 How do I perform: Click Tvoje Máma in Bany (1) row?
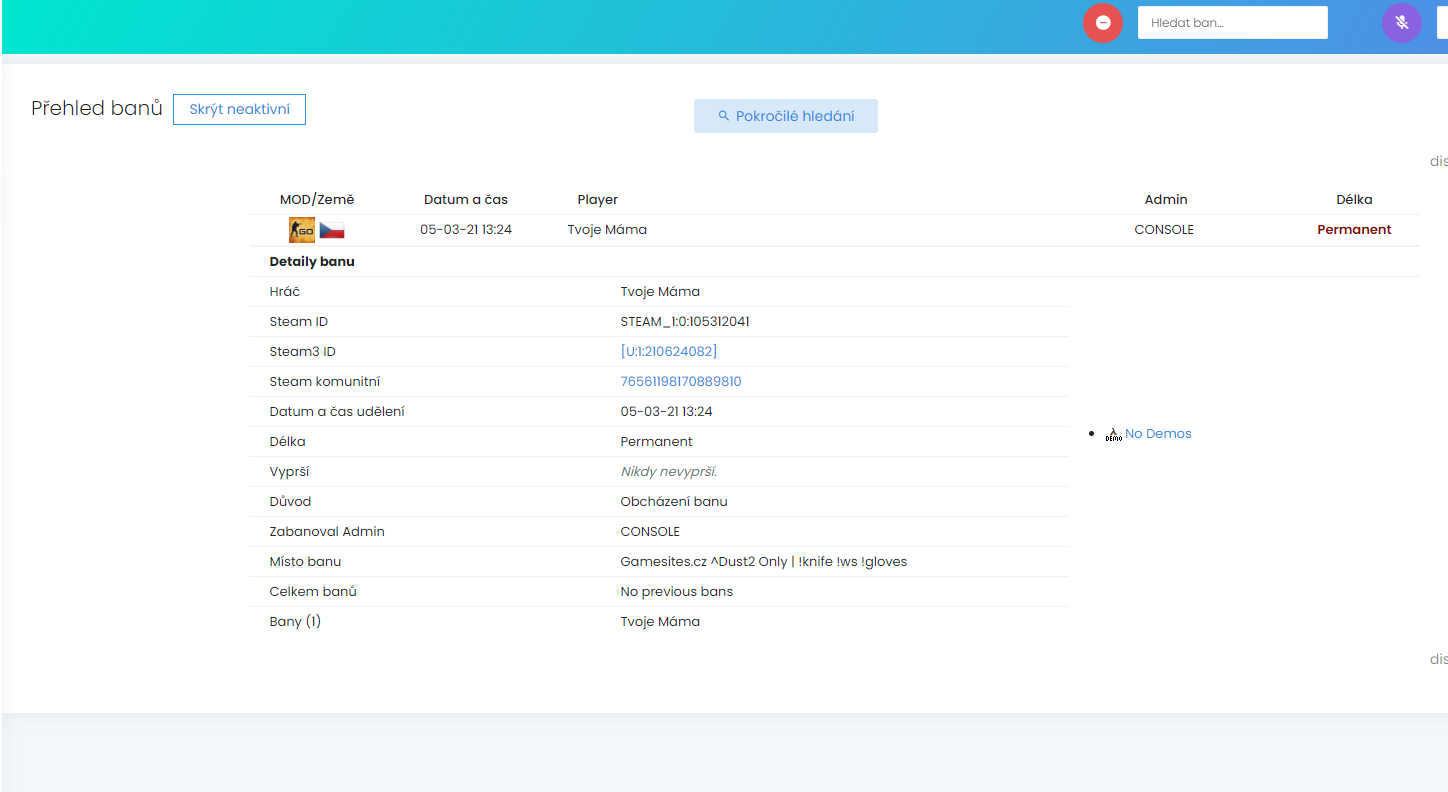click(x=660, y=622)
